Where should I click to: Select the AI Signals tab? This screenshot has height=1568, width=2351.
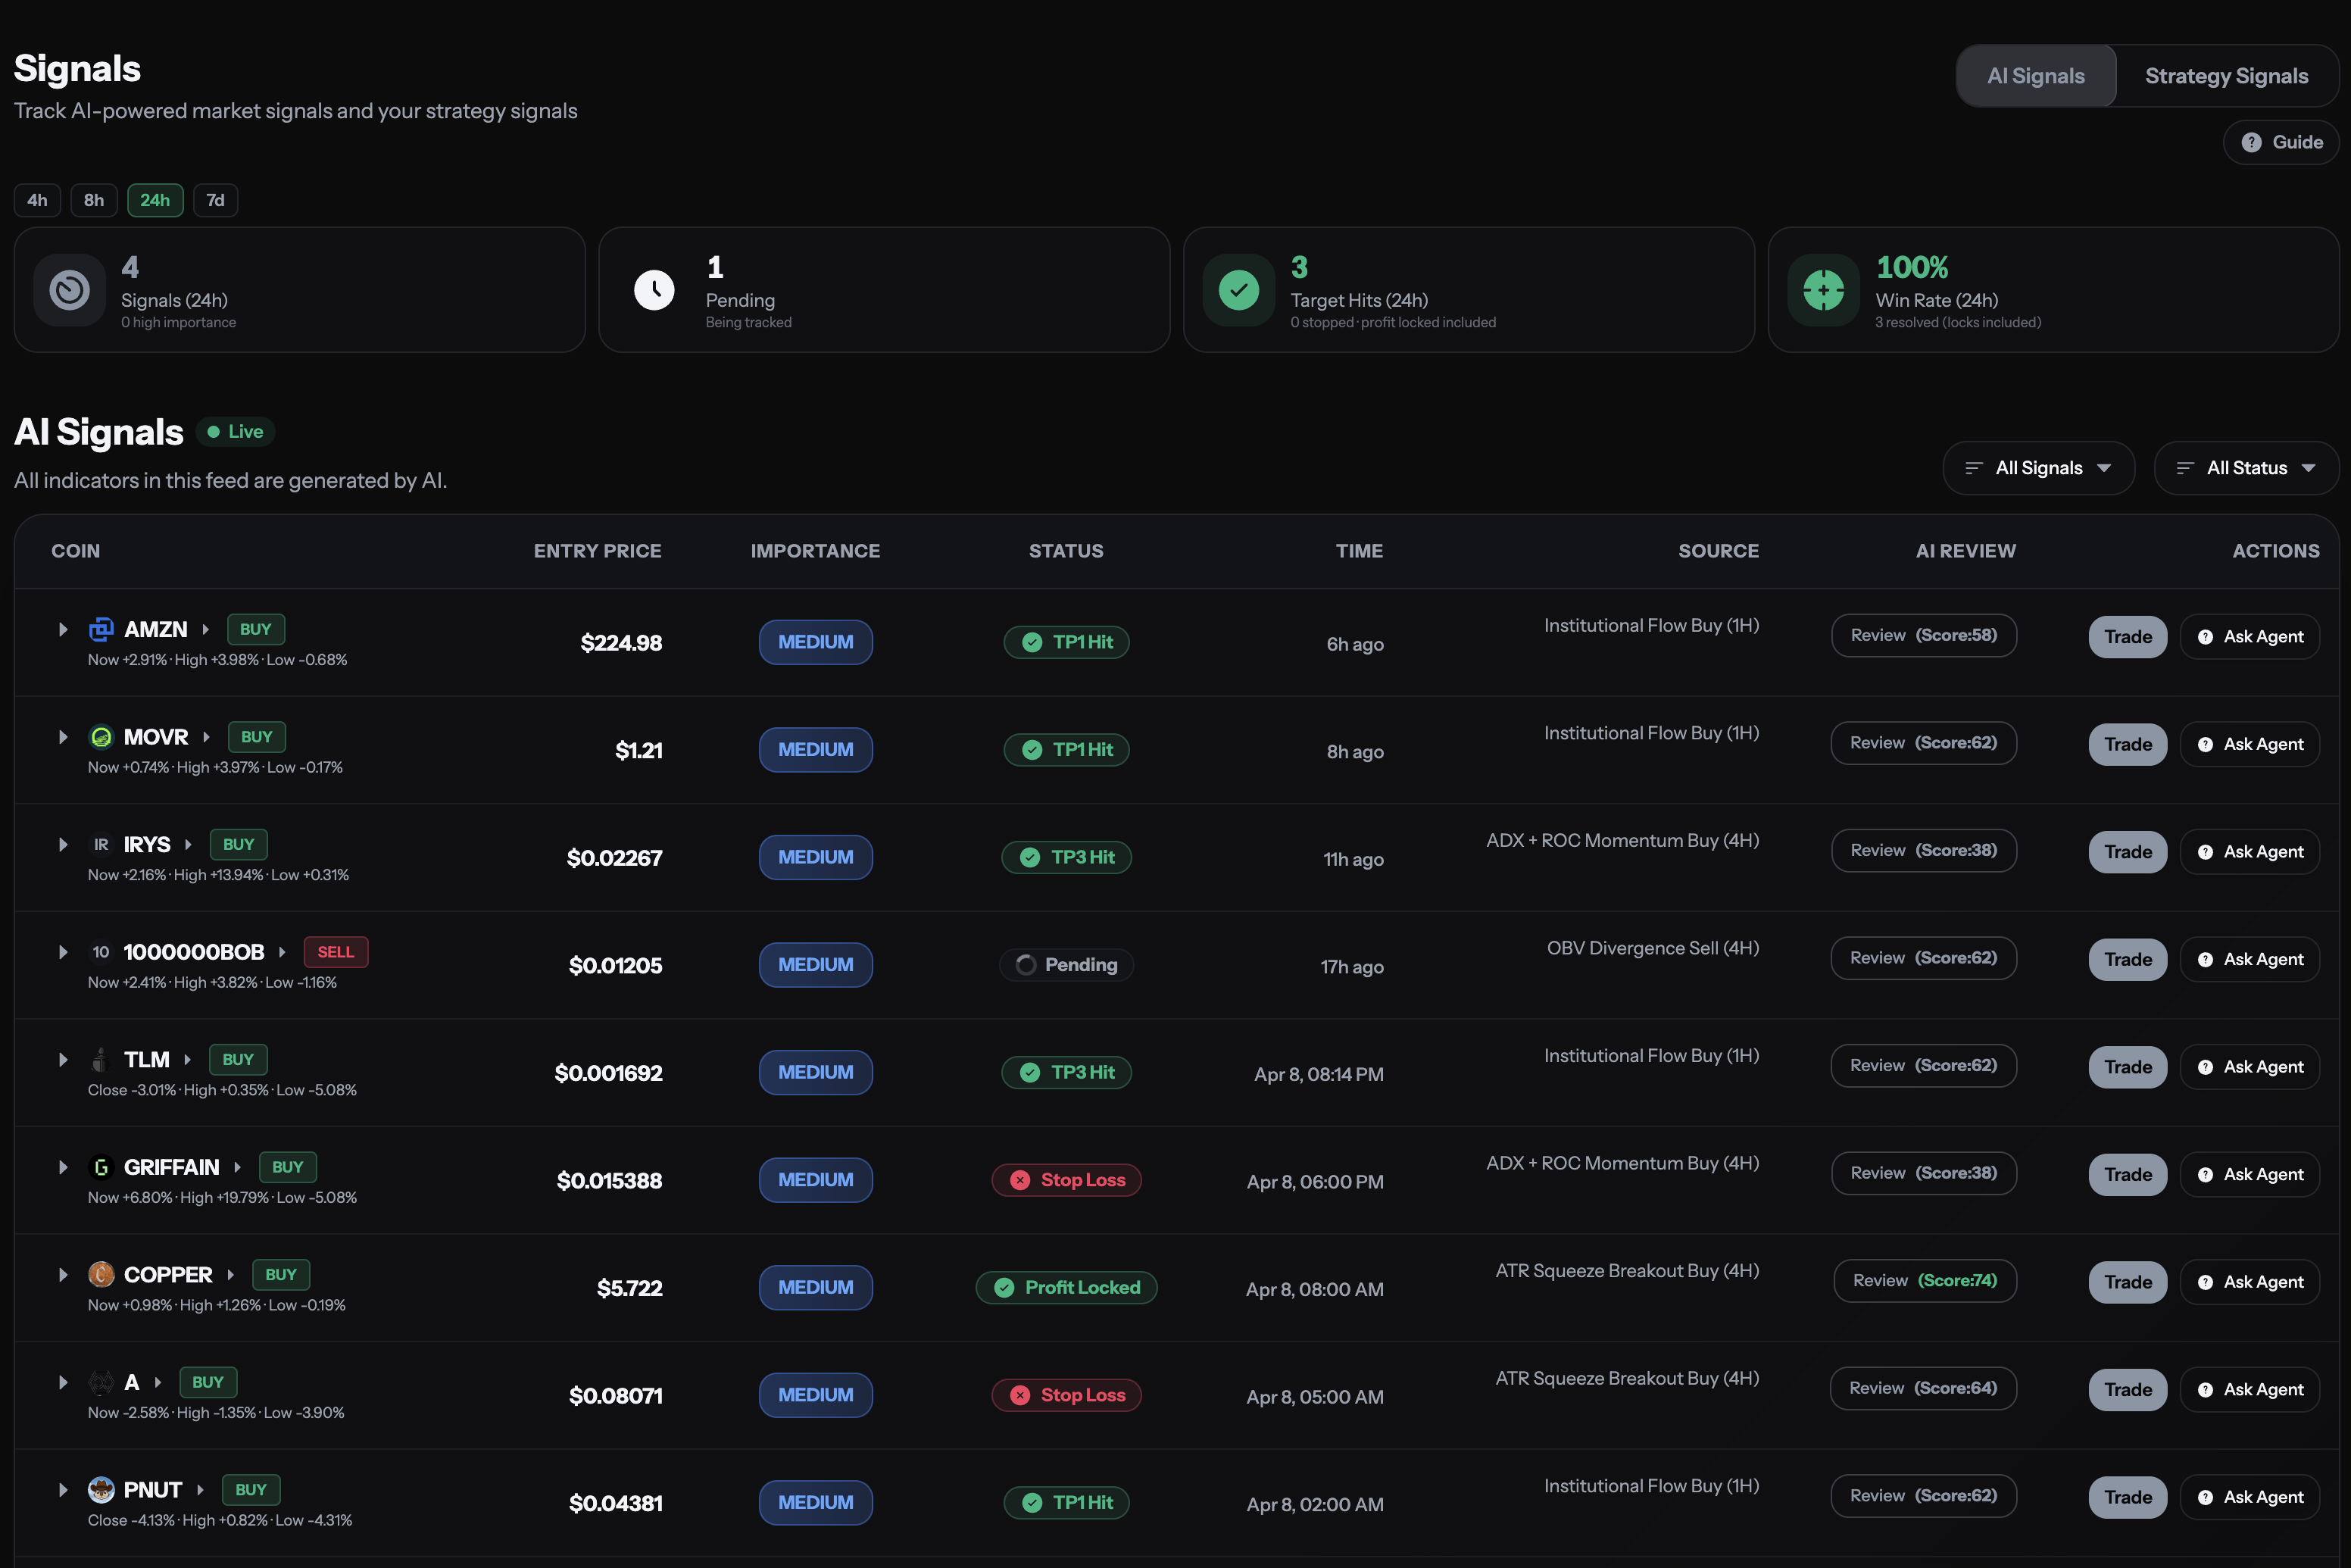pos(2036,75)
